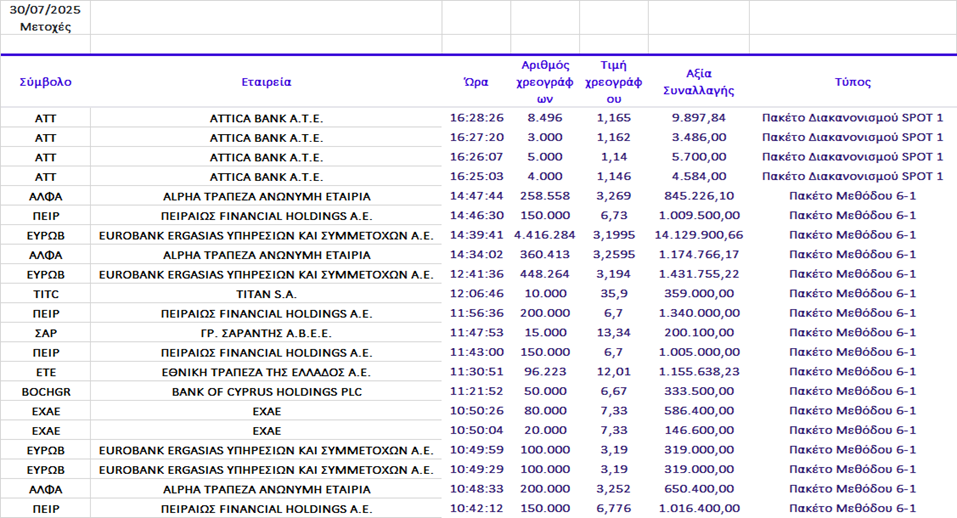Click ΑΛΦΑ symbol in the 14:47:44 row
Screen dimensions: 957x518
(x=45, y=196)
